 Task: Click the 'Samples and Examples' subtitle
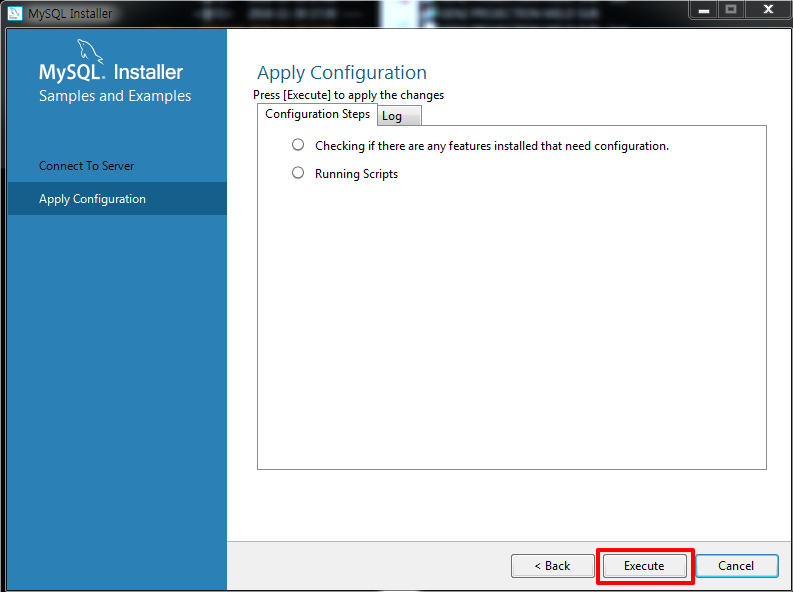coord(115,96)
